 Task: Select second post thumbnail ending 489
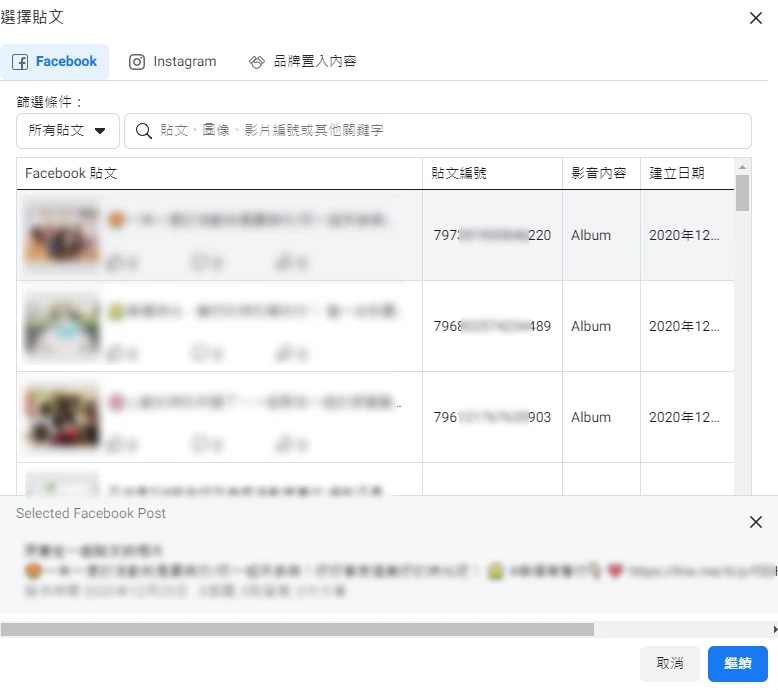62,325
